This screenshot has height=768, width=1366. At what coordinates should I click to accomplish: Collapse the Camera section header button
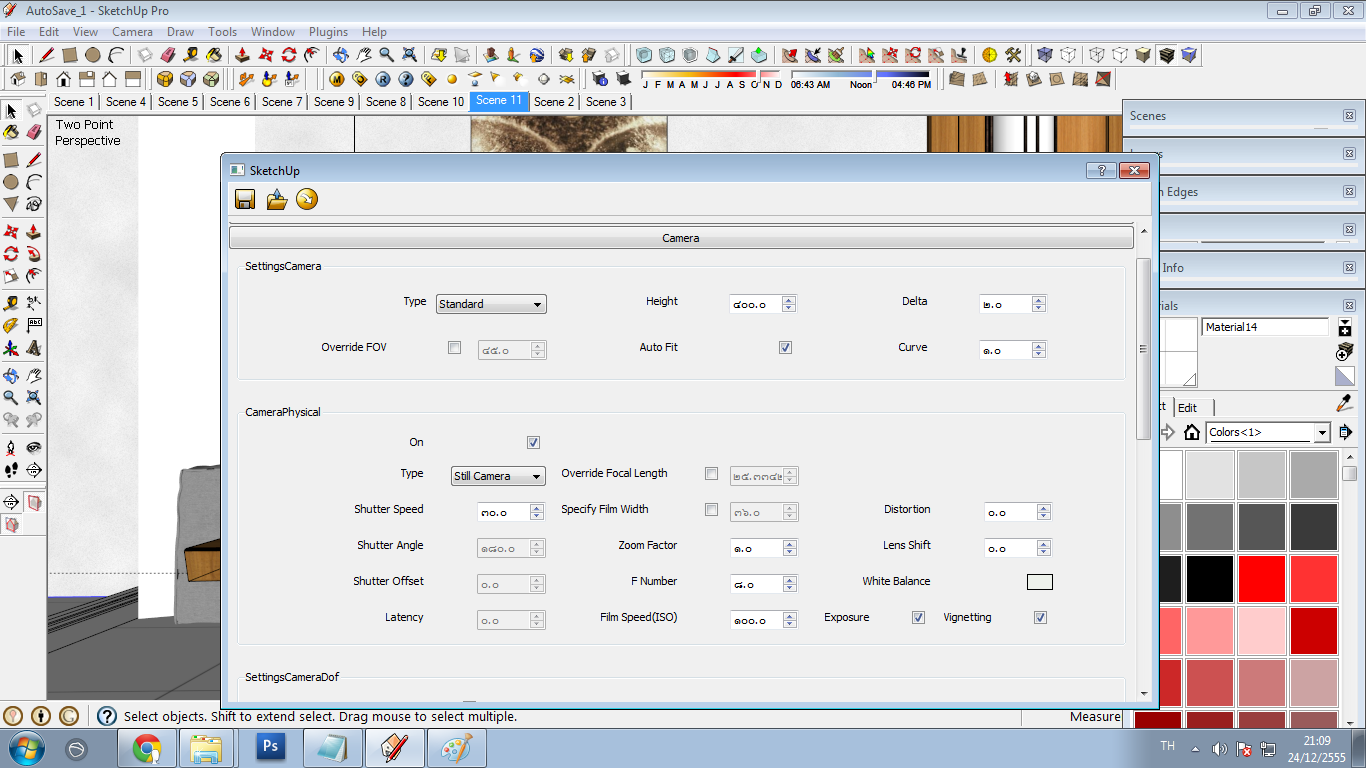tap(681, 238)
